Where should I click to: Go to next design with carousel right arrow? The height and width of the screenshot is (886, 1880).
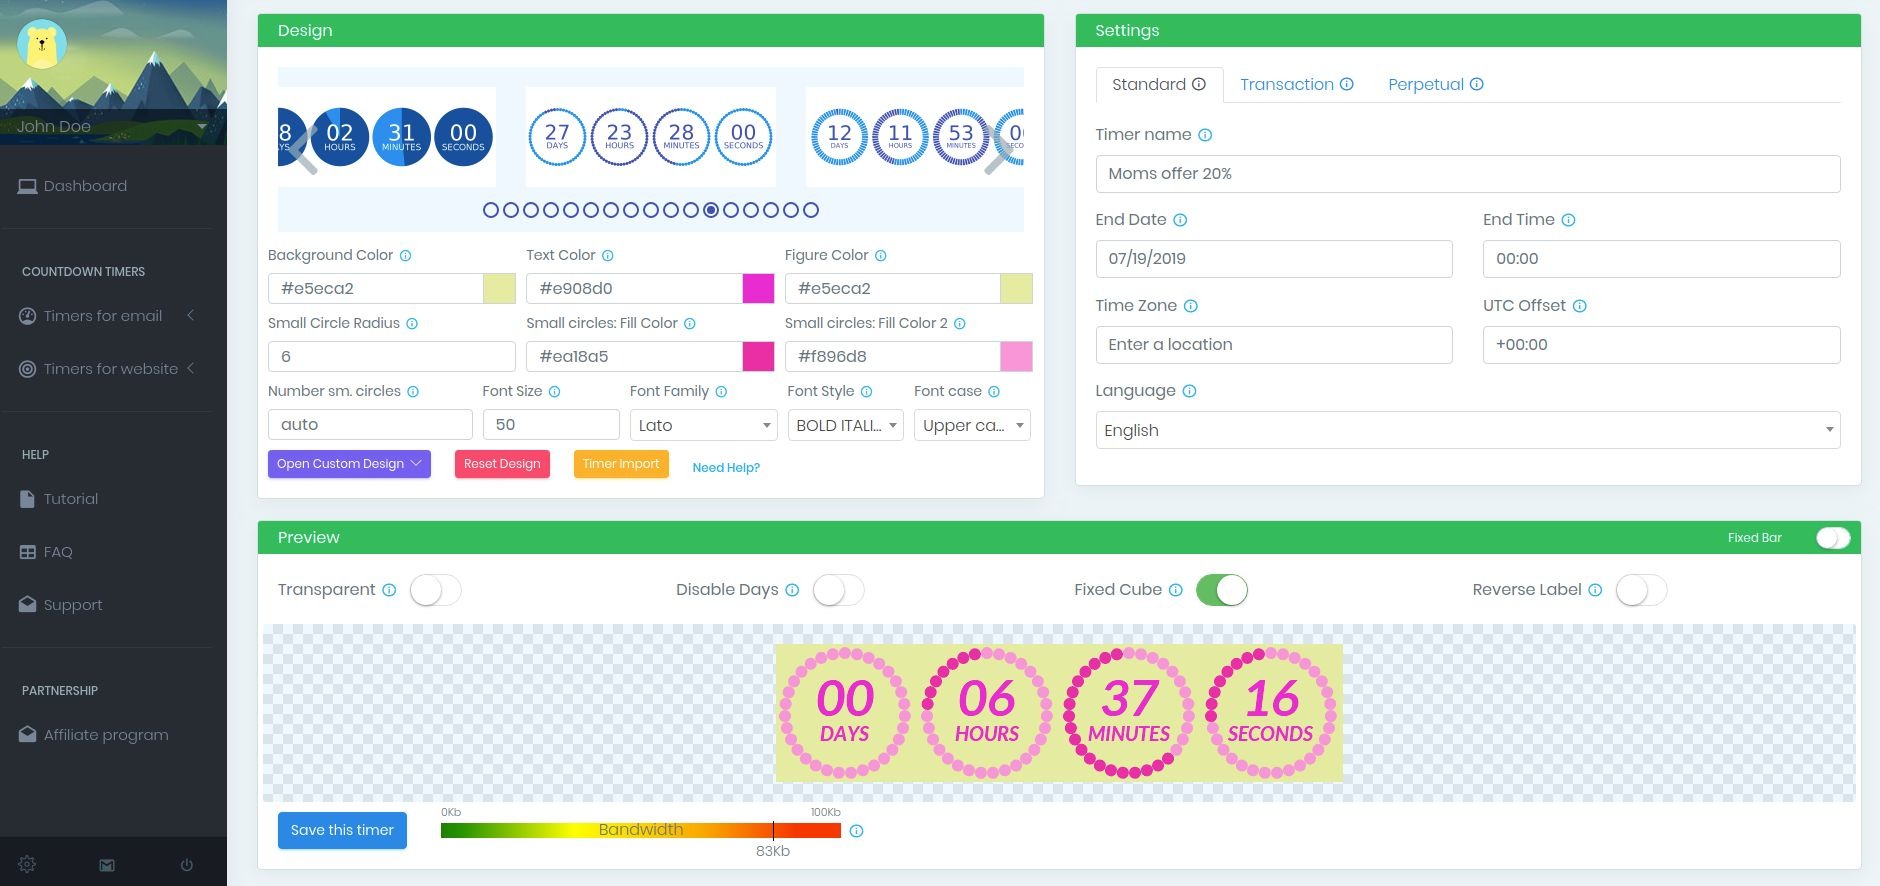[x=999, y=150]
